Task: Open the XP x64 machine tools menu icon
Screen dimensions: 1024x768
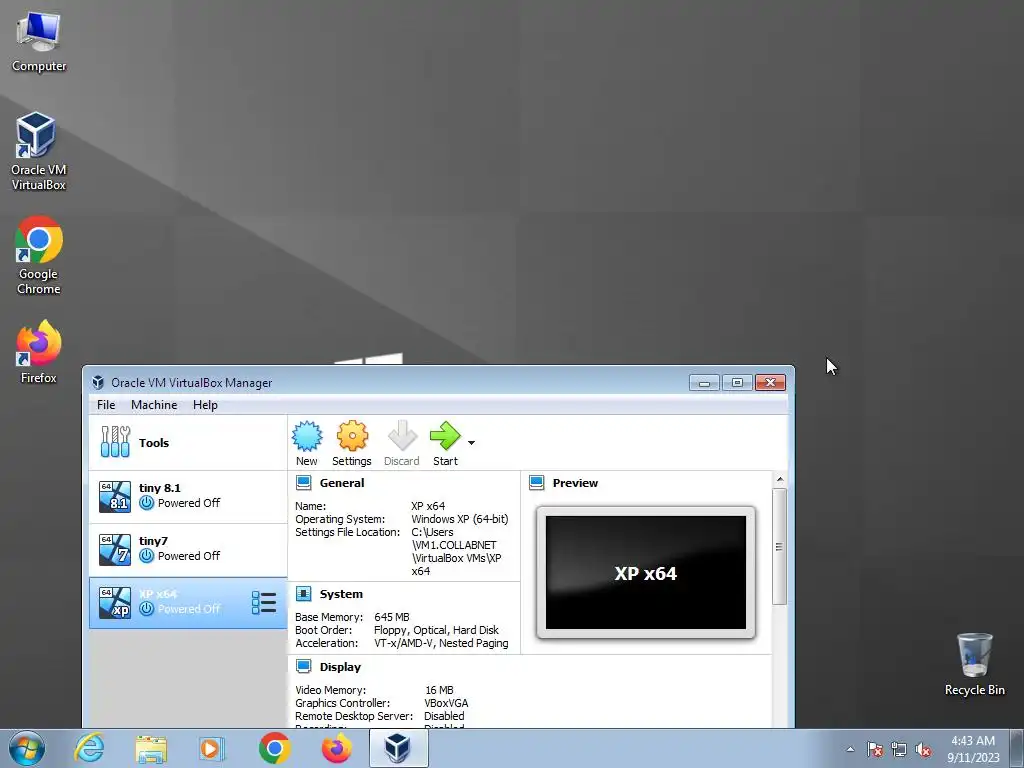Action: (264, 602)
